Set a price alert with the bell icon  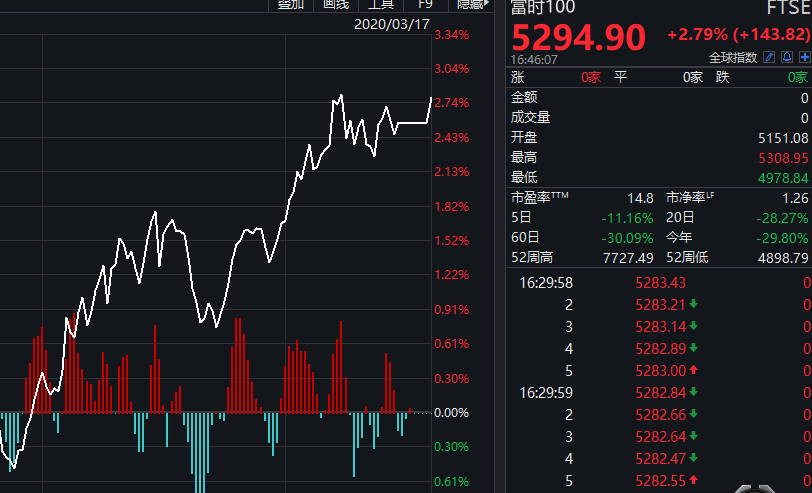pyautogui.click(x=787, y=57)
